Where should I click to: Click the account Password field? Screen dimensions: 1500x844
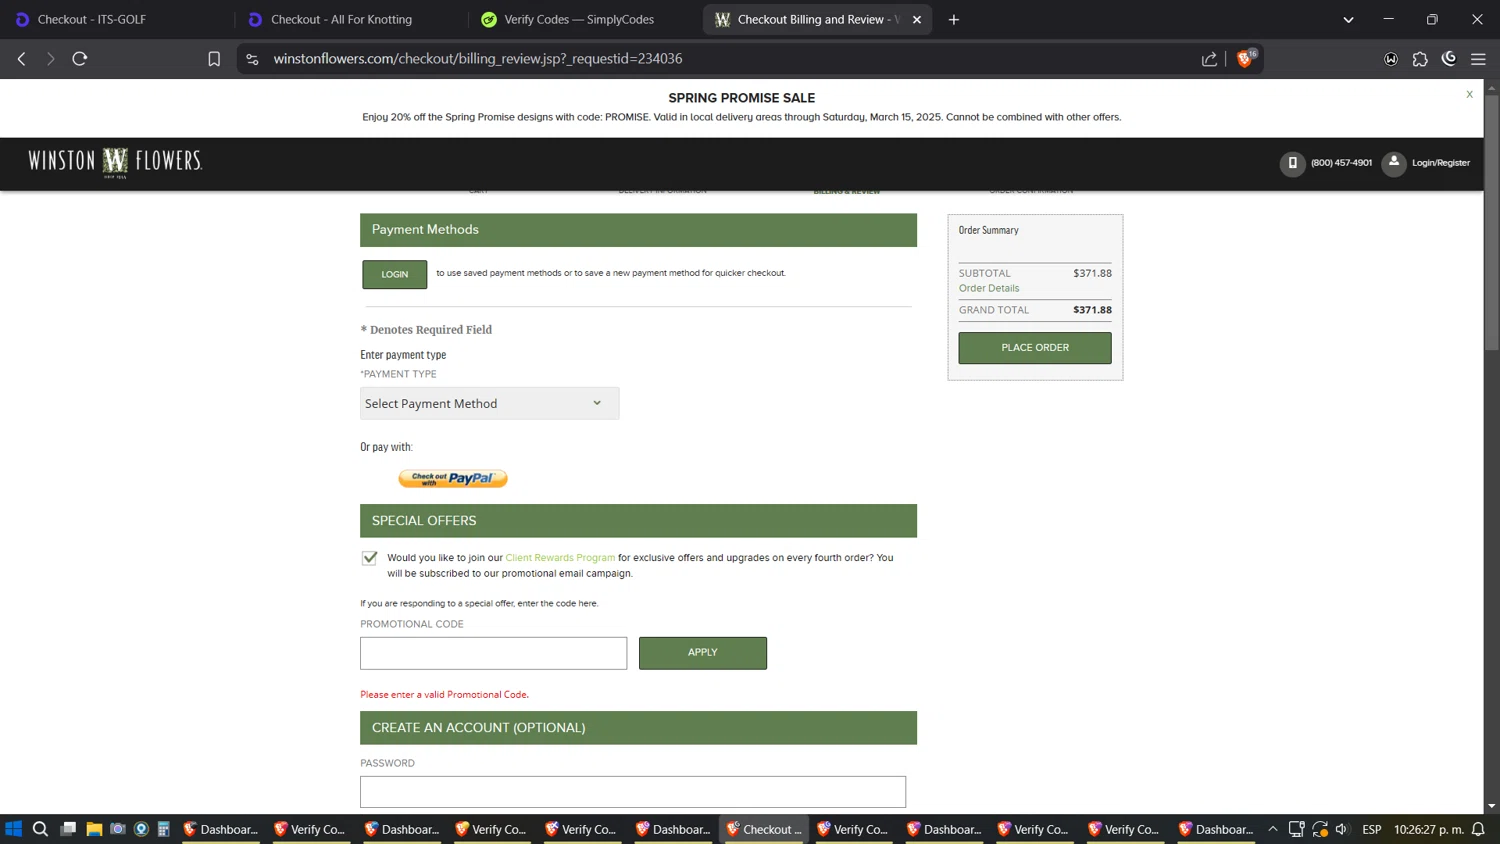[633, 792]
